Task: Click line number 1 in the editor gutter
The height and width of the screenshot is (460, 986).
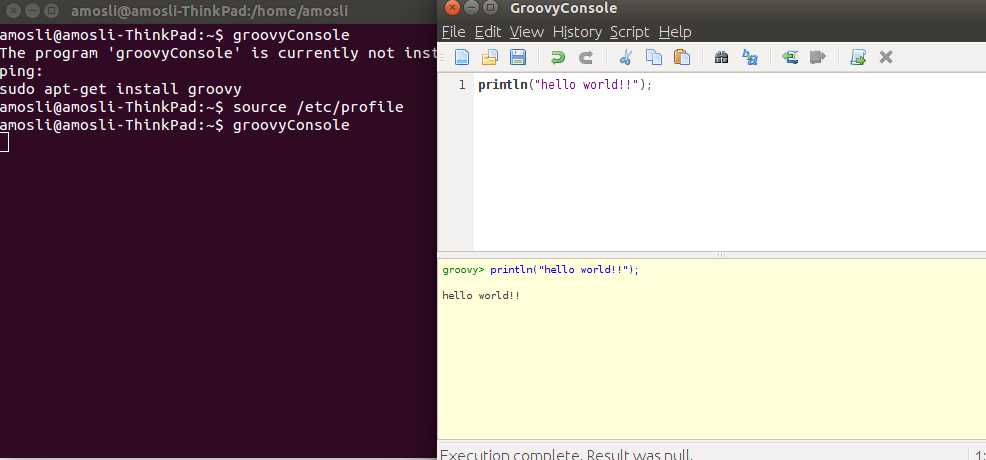Action: [x=462, y=85]
